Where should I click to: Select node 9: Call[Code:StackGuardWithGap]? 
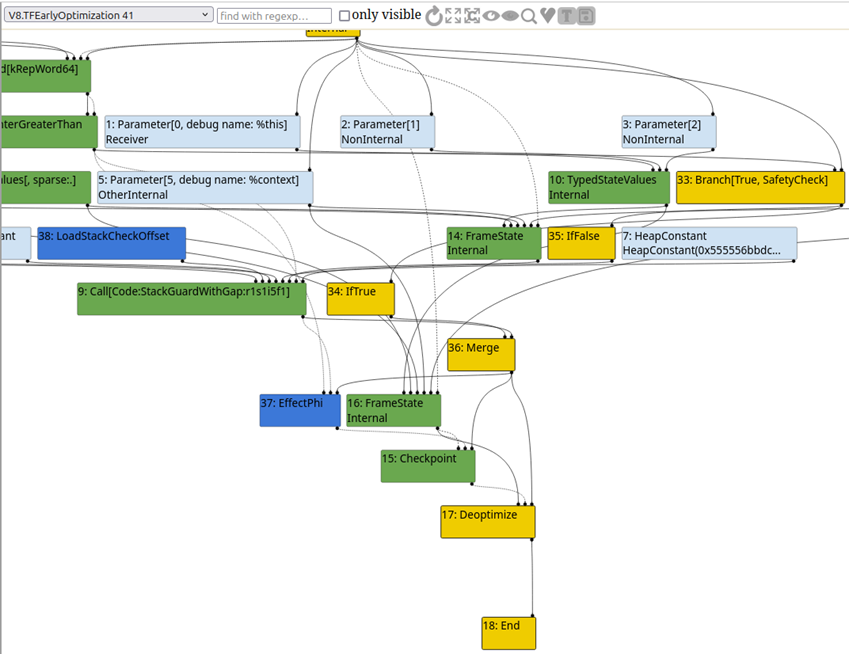pos(192,299)
